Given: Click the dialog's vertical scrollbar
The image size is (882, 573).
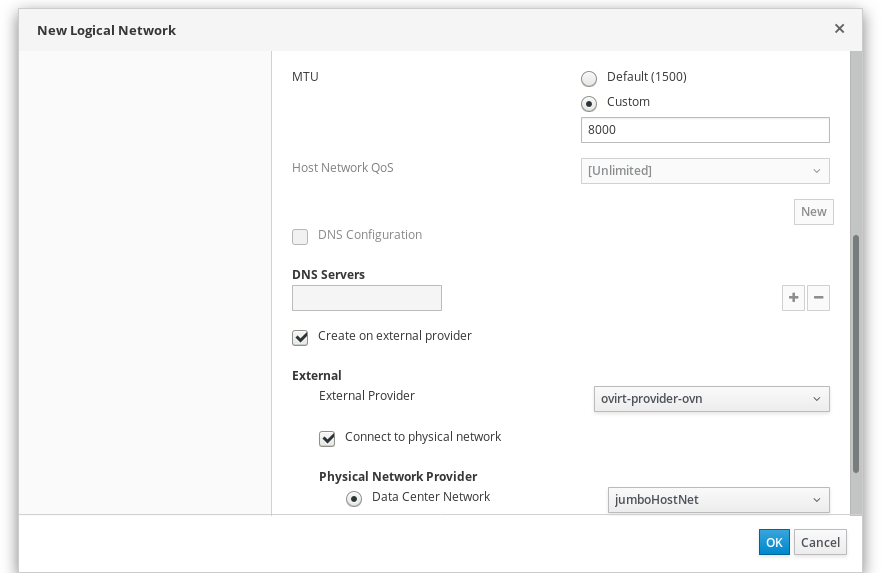Looking at the screenshot, I should point(855,353).
